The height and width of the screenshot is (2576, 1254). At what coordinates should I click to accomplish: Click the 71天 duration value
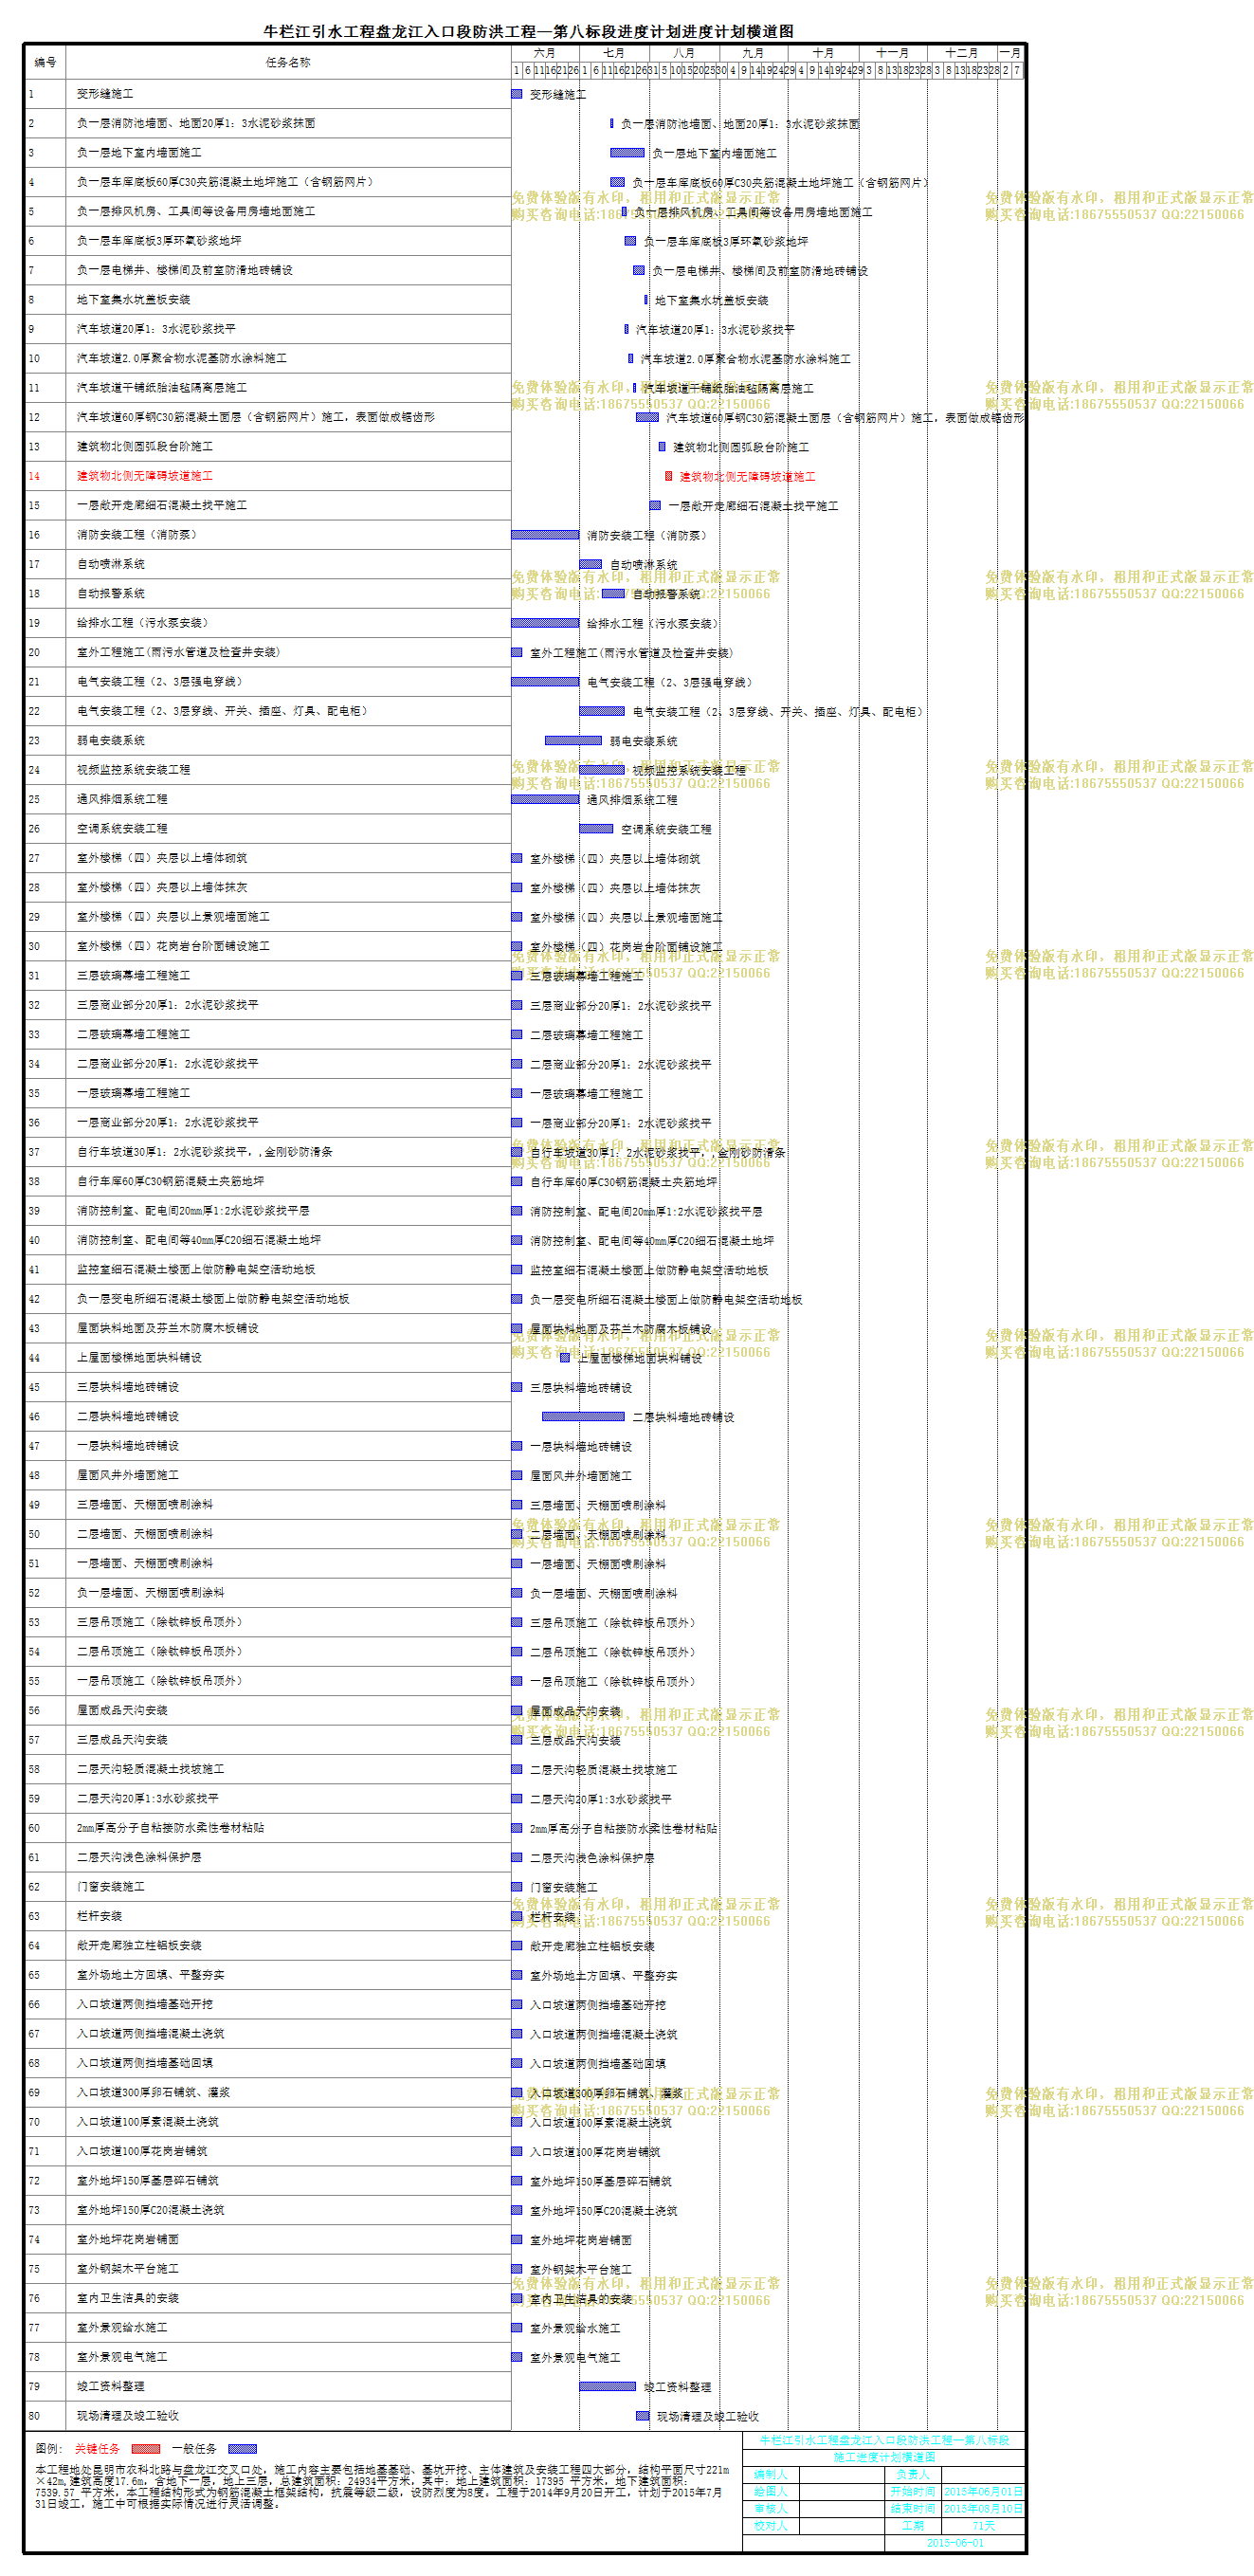[x=983, y=2525]
